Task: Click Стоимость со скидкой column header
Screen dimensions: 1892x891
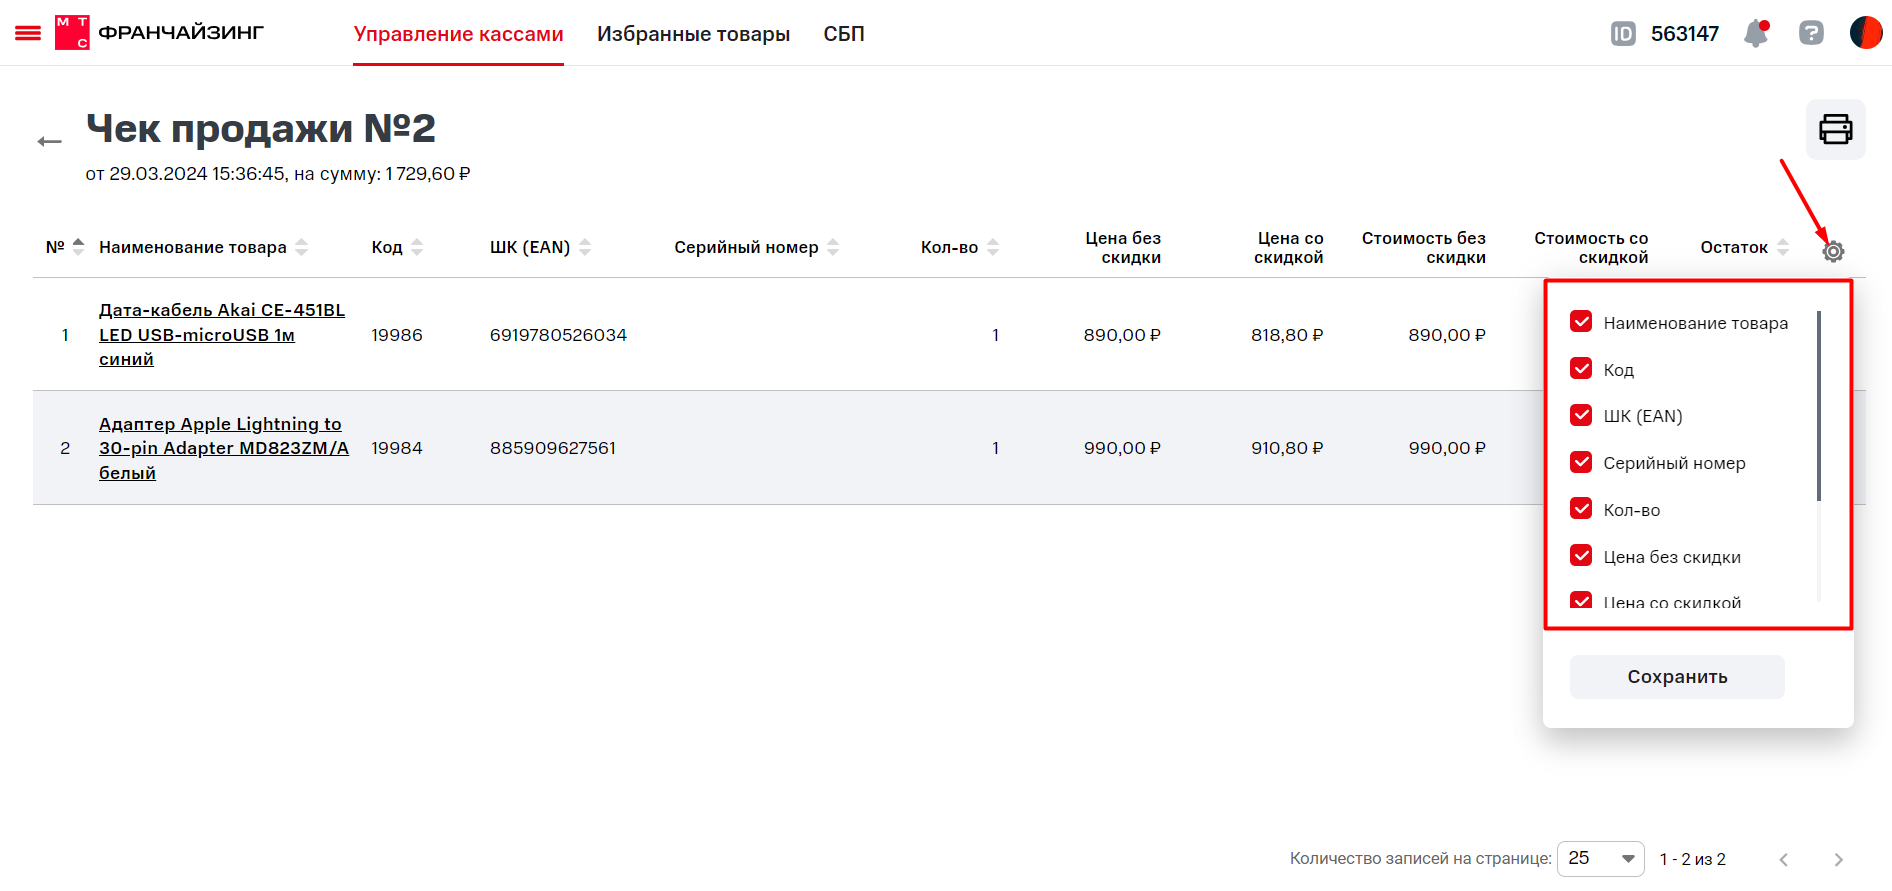Action: (x=1591, y=247)
